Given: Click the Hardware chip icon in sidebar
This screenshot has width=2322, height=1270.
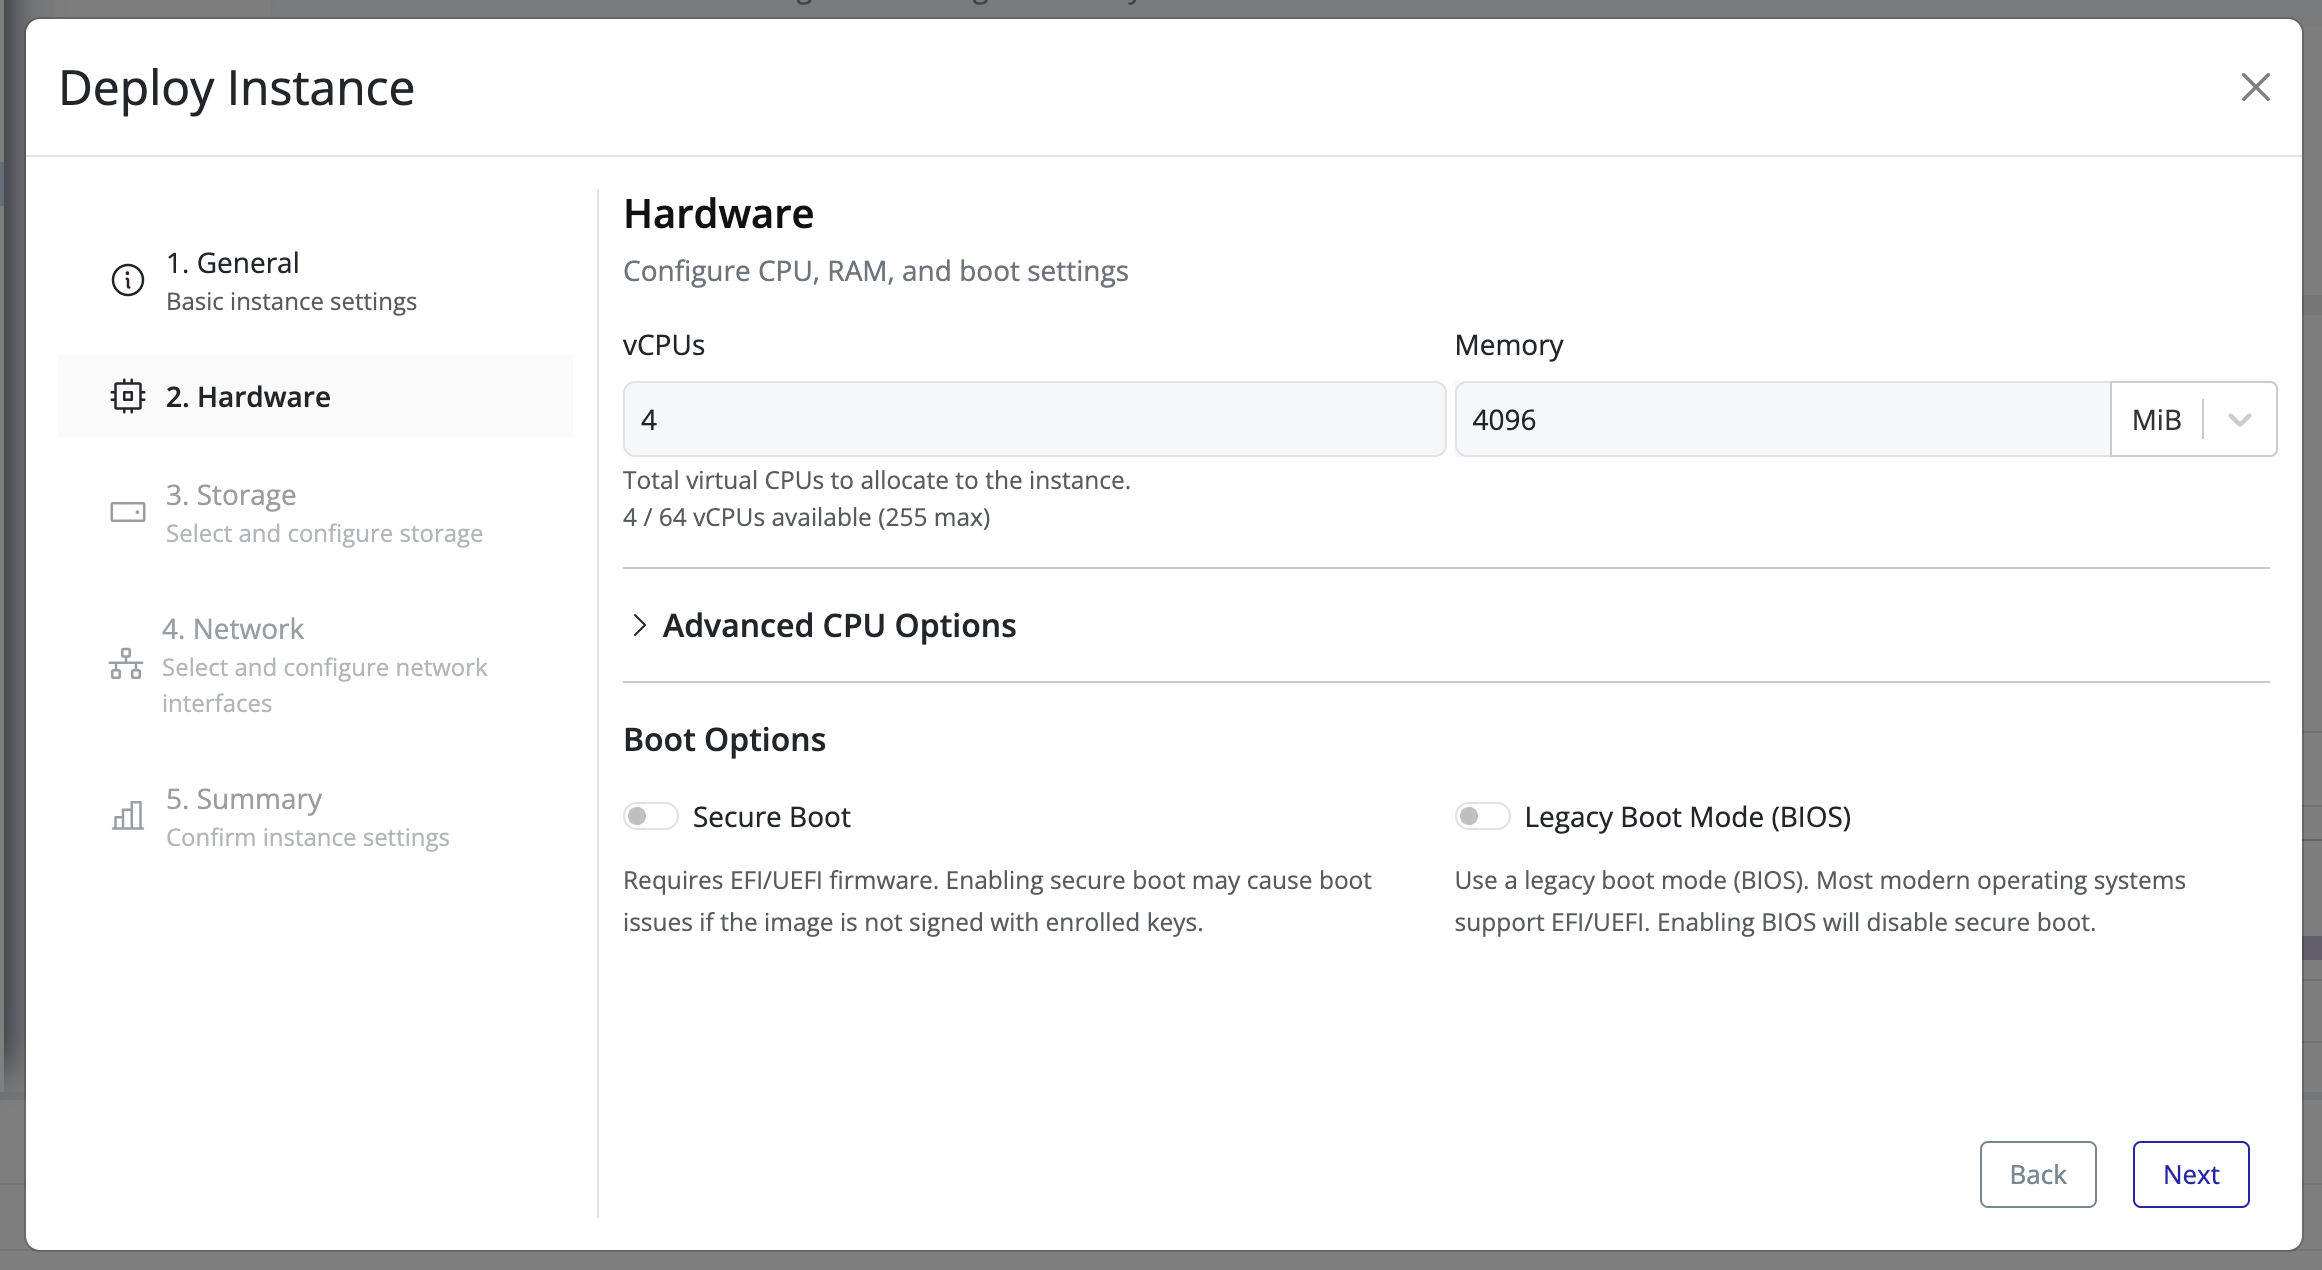Looking at the screenshot, I should [x=127, y=396].
